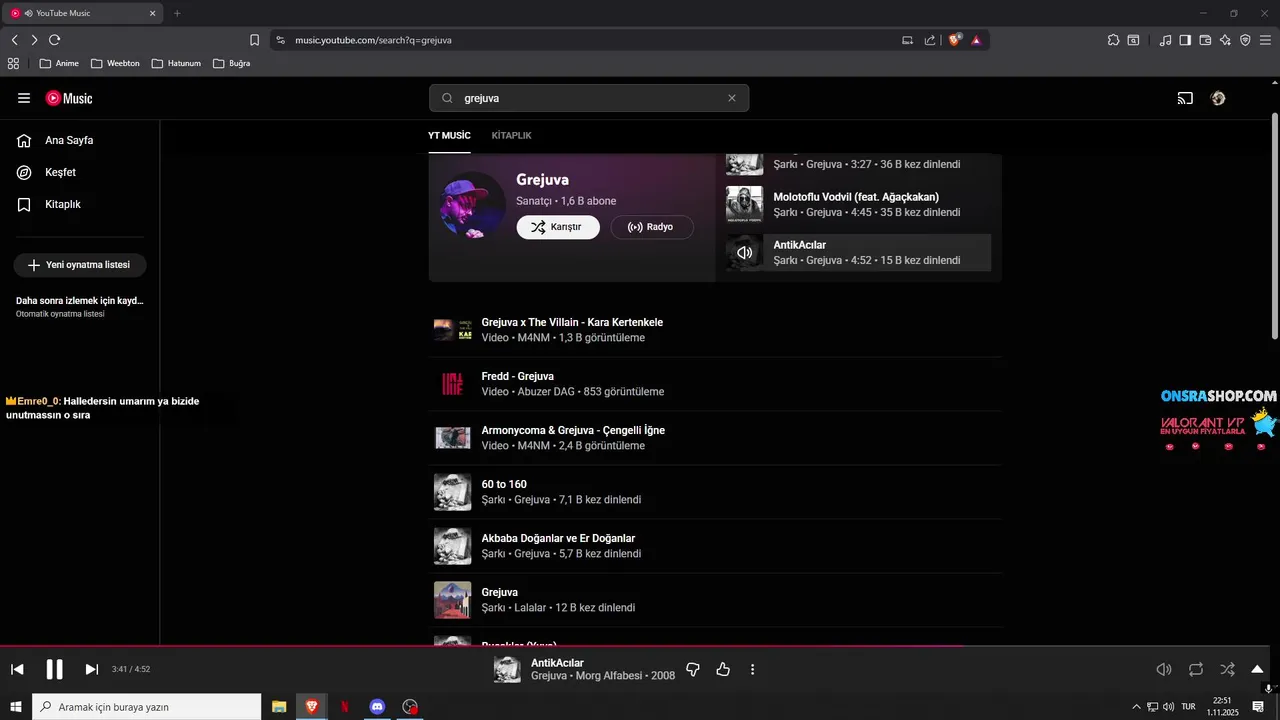Select the YT MUSIC tab
1280x720 pixels.
[449, 135]
